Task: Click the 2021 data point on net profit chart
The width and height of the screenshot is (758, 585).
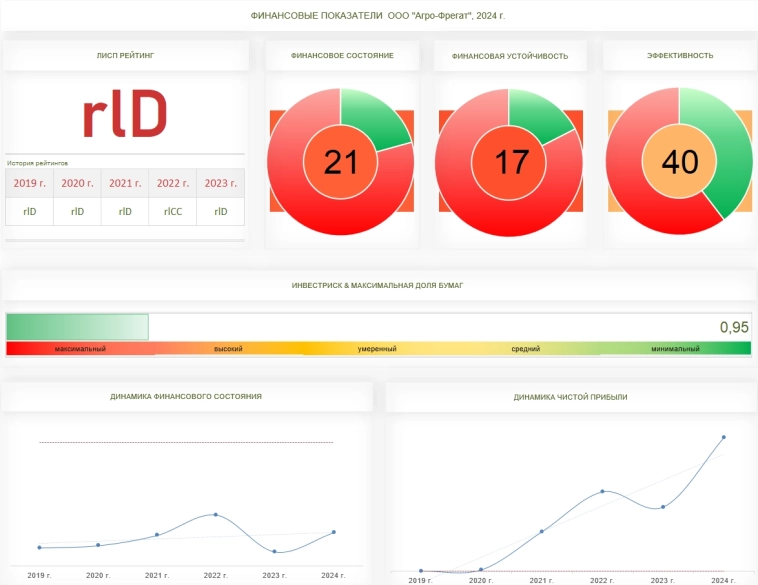Action: click(541, 531)
